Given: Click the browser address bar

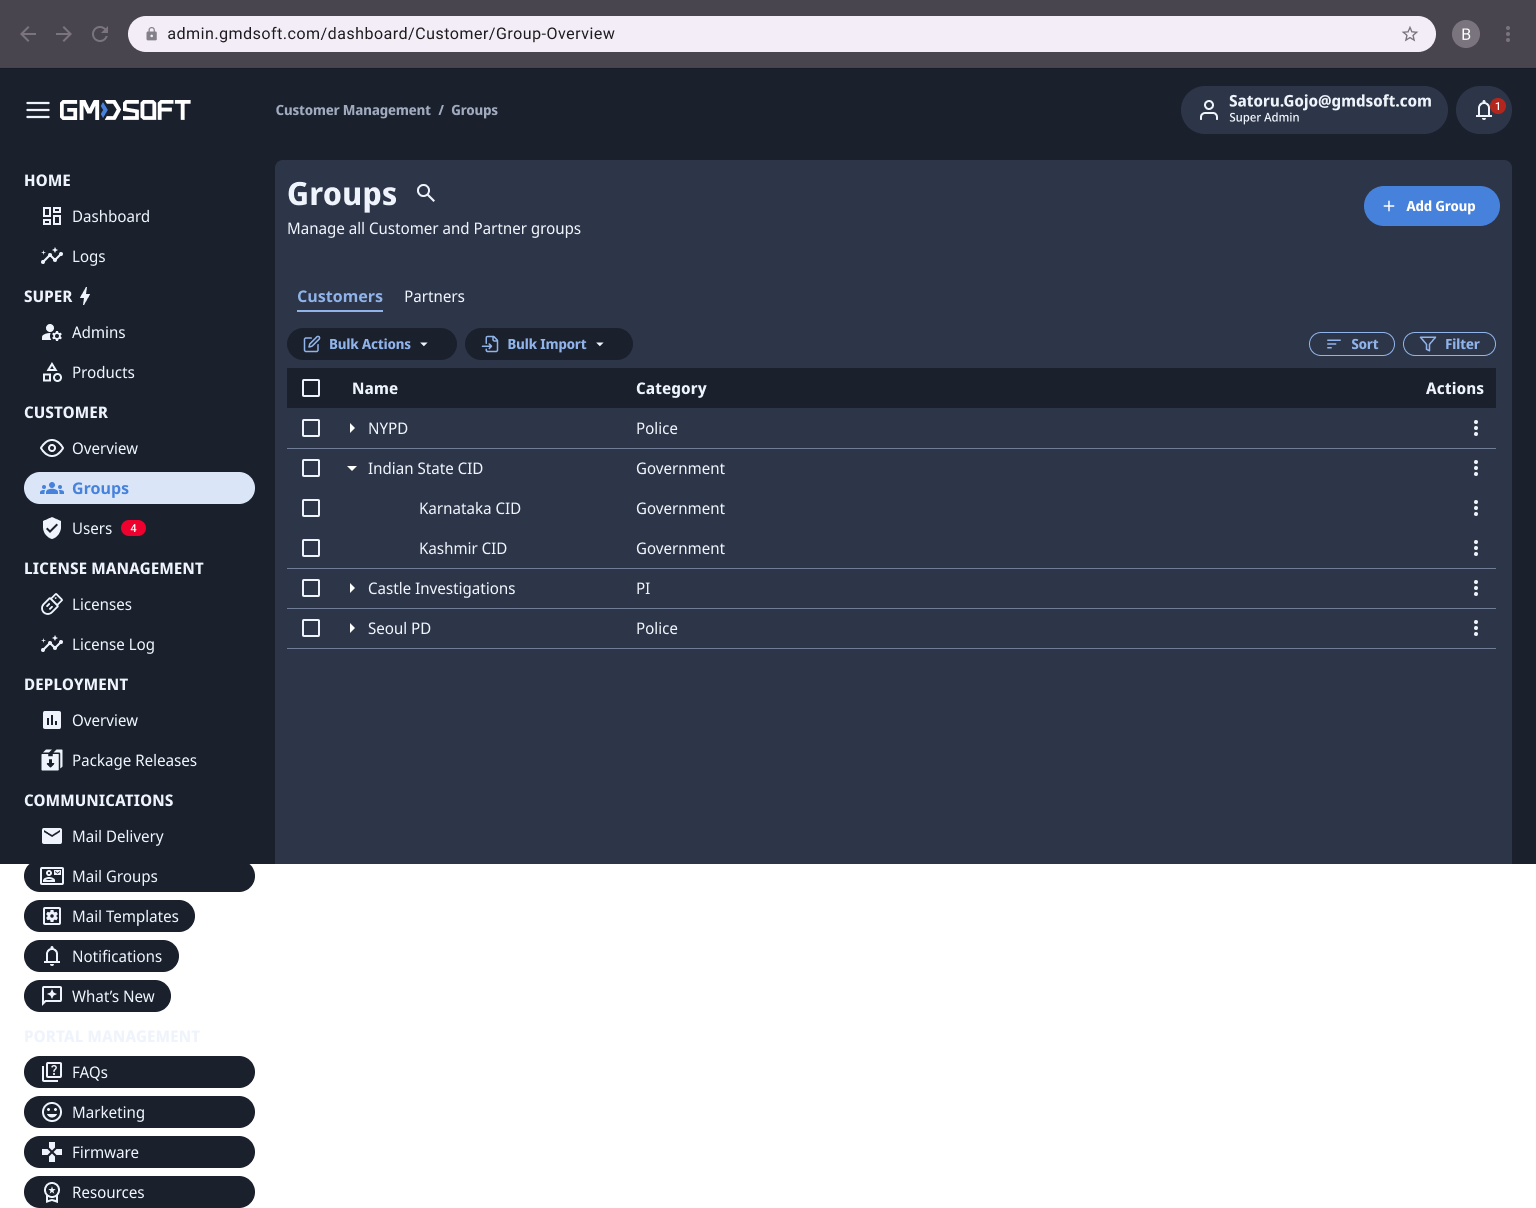Looking at the screenshot, I should [780, 34].
